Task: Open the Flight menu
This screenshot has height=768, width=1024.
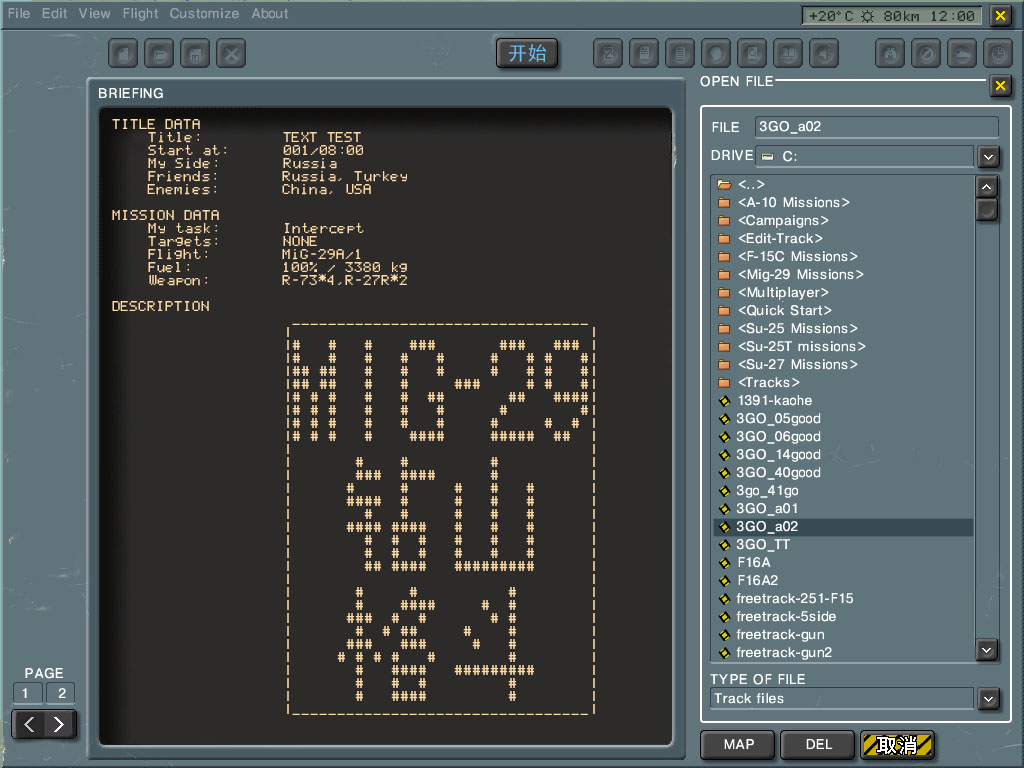Action: point(140,14)
